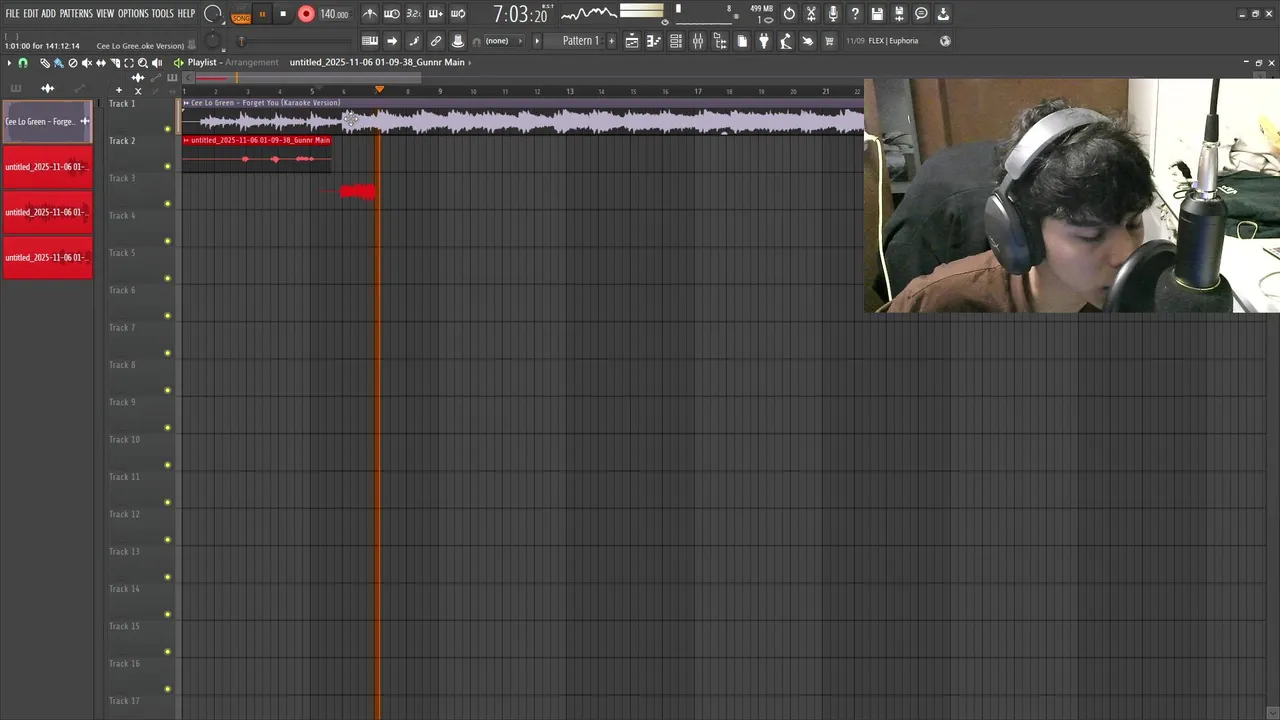The image size is (1280, 720).
Task: Enable step editing arrow icon
Action: 392,41
